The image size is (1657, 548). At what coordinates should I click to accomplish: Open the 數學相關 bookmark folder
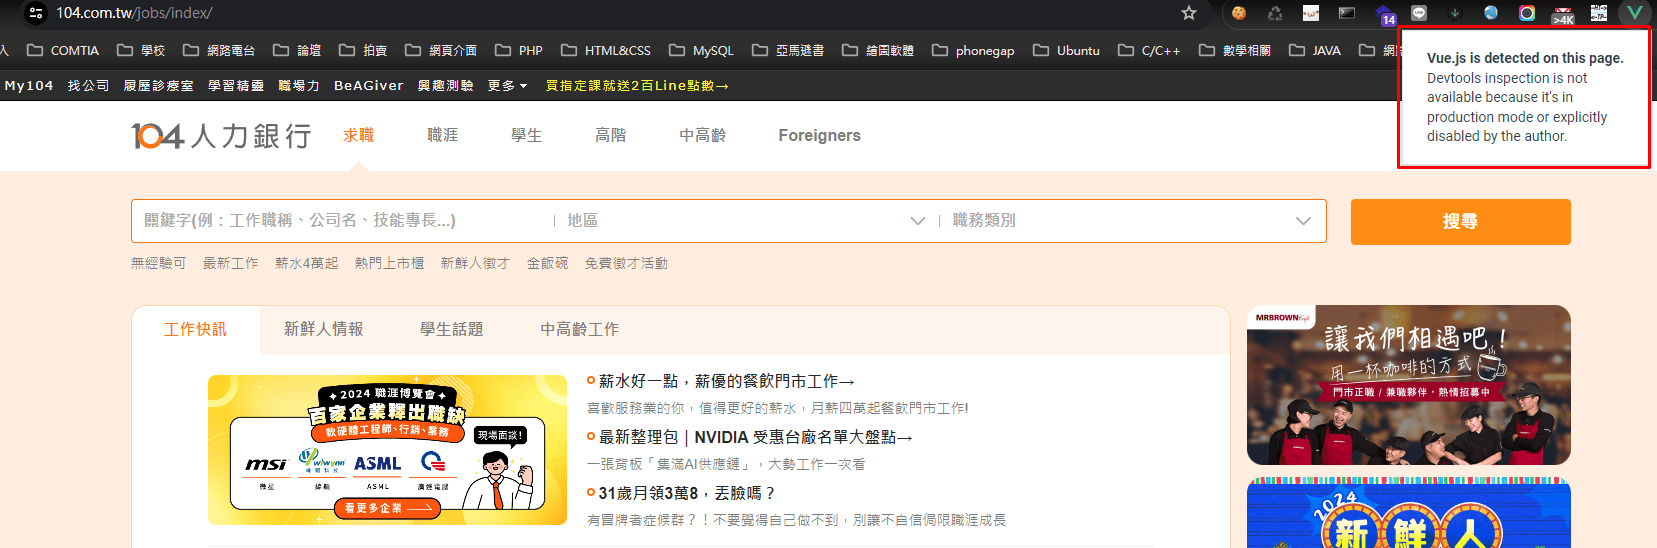click(x=1235, y=50)
